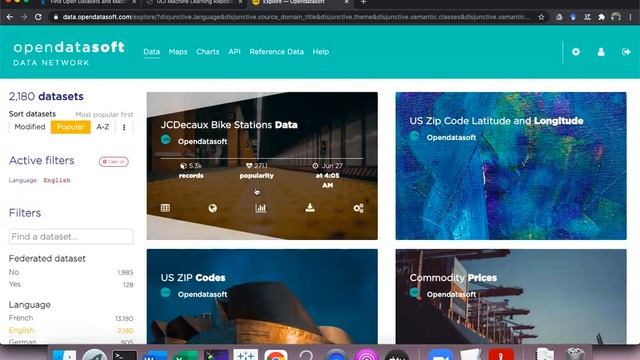The width and height of the screenshot is (640, 360).
Task: Click opendatasoft Data Network logo
Action: (69, 53)
